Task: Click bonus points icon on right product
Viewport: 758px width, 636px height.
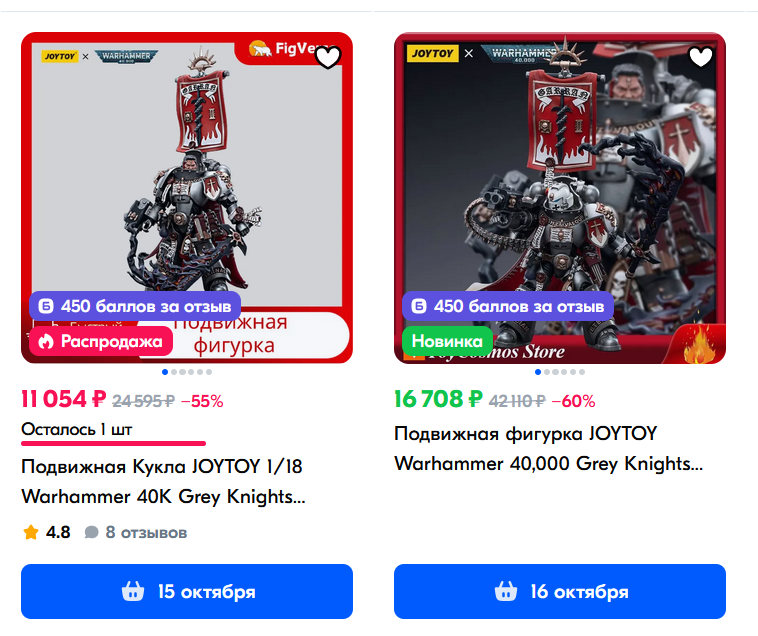Action: tap(419, 306)
